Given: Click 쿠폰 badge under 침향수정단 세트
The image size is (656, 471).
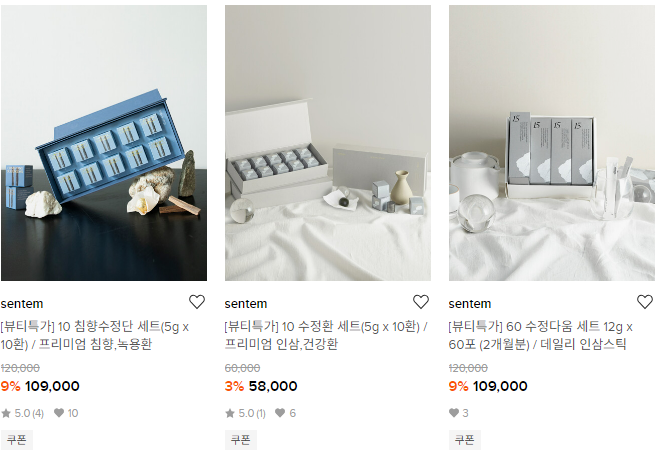Looking at the screenshot, I should (x=17, y=439).
